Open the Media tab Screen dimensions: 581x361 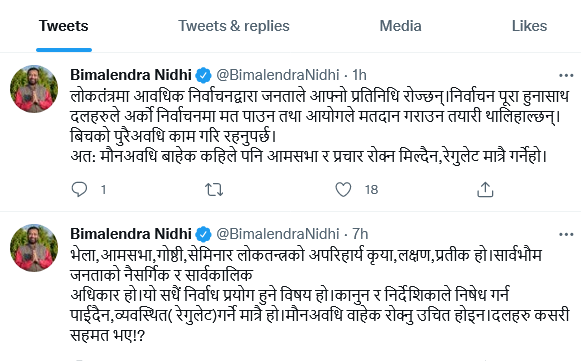[x=400, y=26]
